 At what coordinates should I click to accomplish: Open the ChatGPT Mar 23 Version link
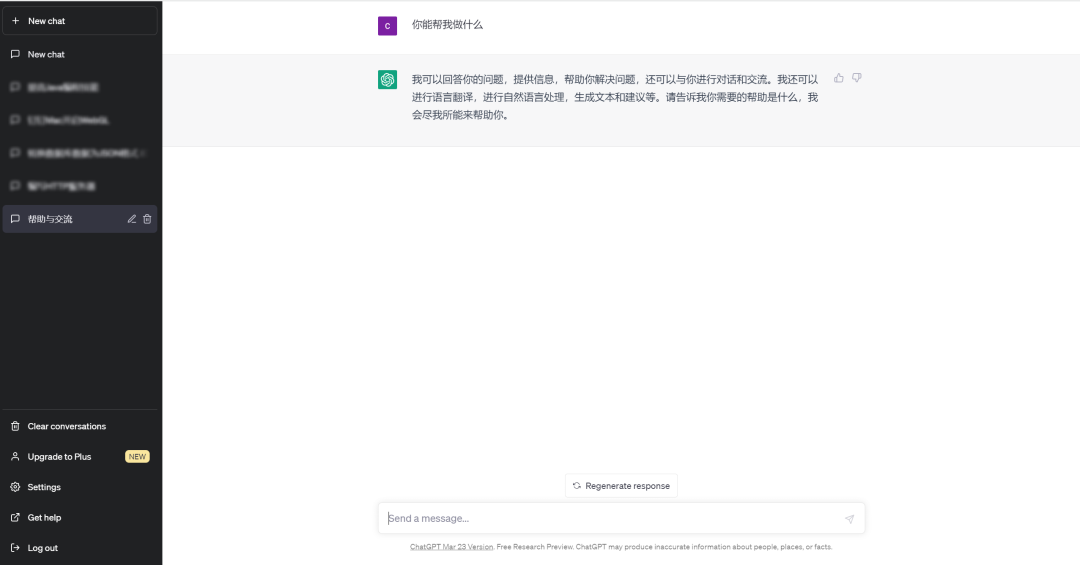click(452, 547)
